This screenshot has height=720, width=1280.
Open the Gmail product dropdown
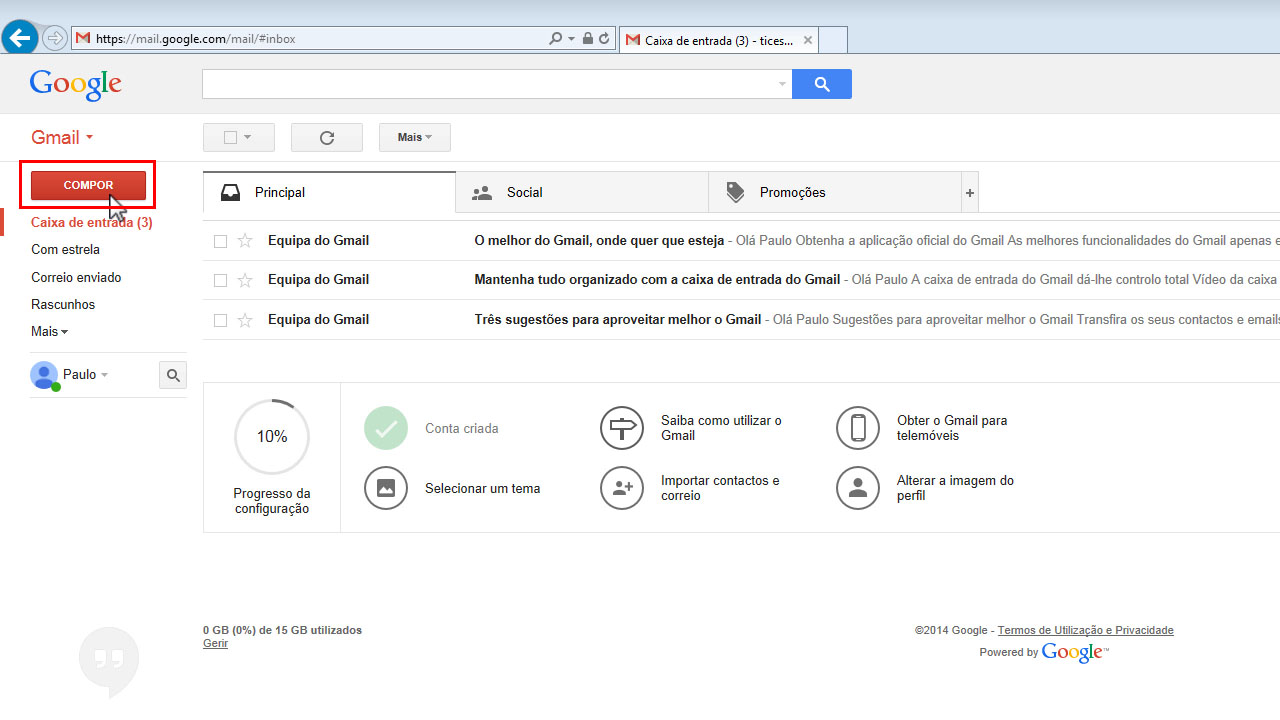(x=62, y=137)
